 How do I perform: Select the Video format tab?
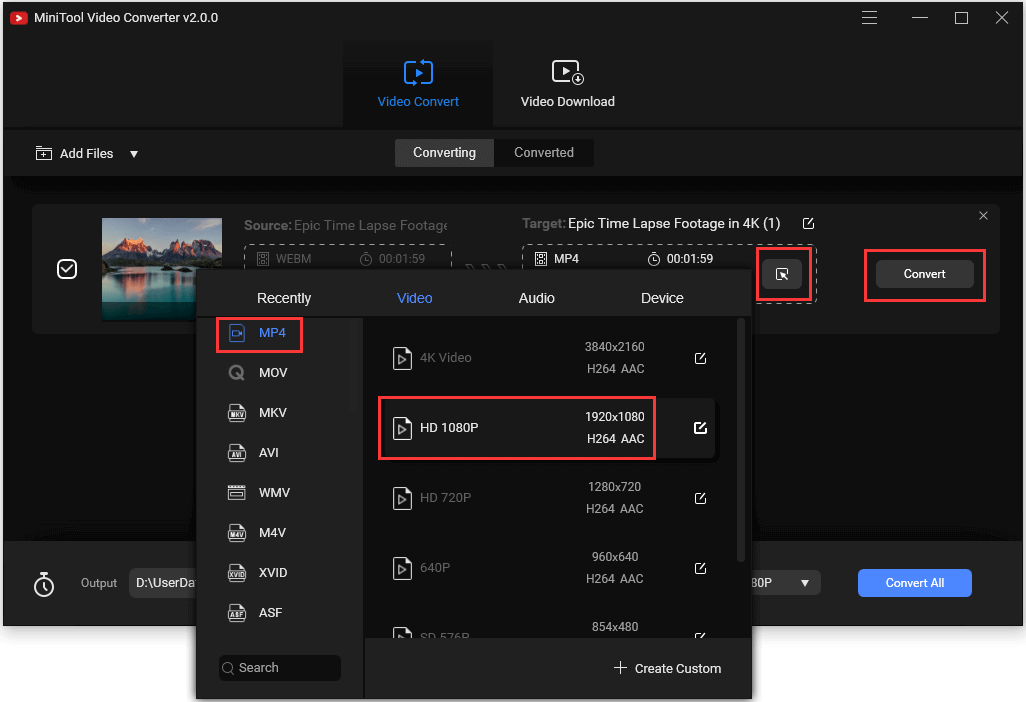[x=414, y=298]
